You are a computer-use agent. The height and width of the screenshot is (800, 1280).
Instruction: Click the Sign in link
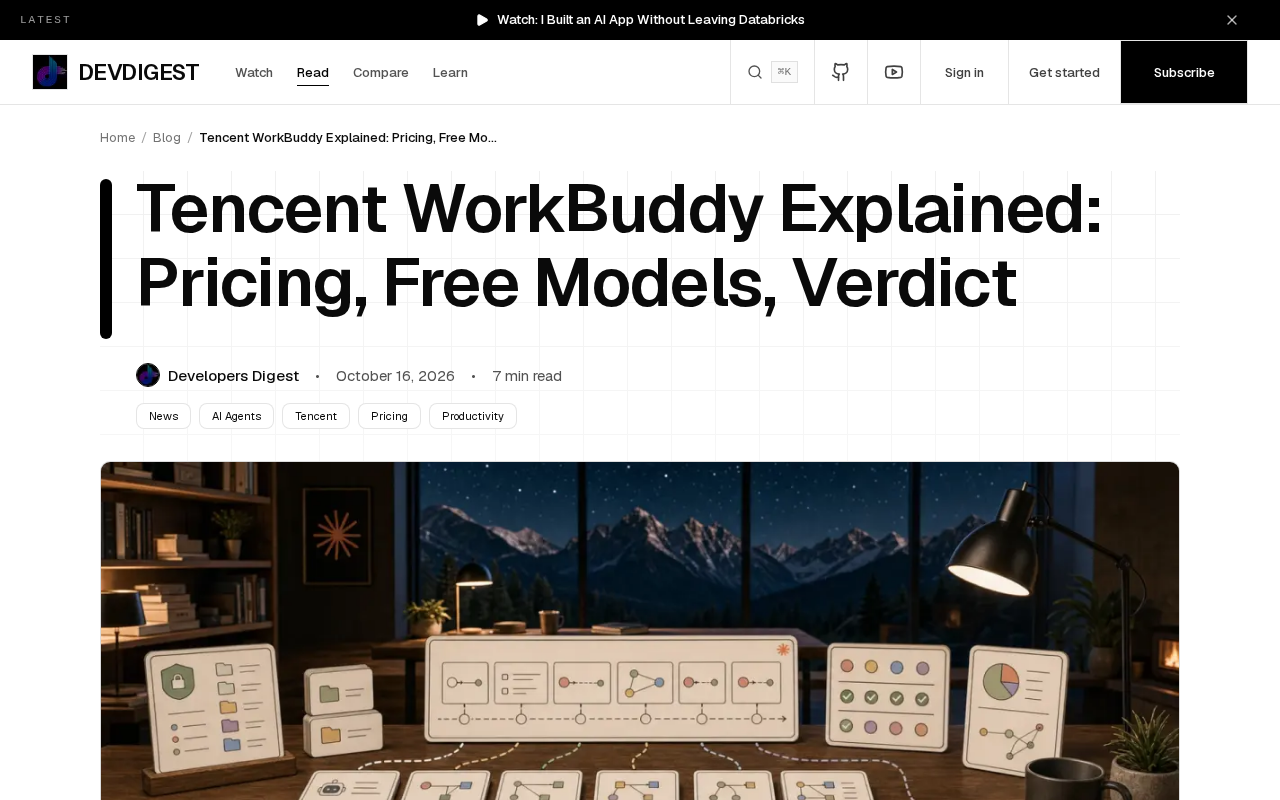point(964,72)
